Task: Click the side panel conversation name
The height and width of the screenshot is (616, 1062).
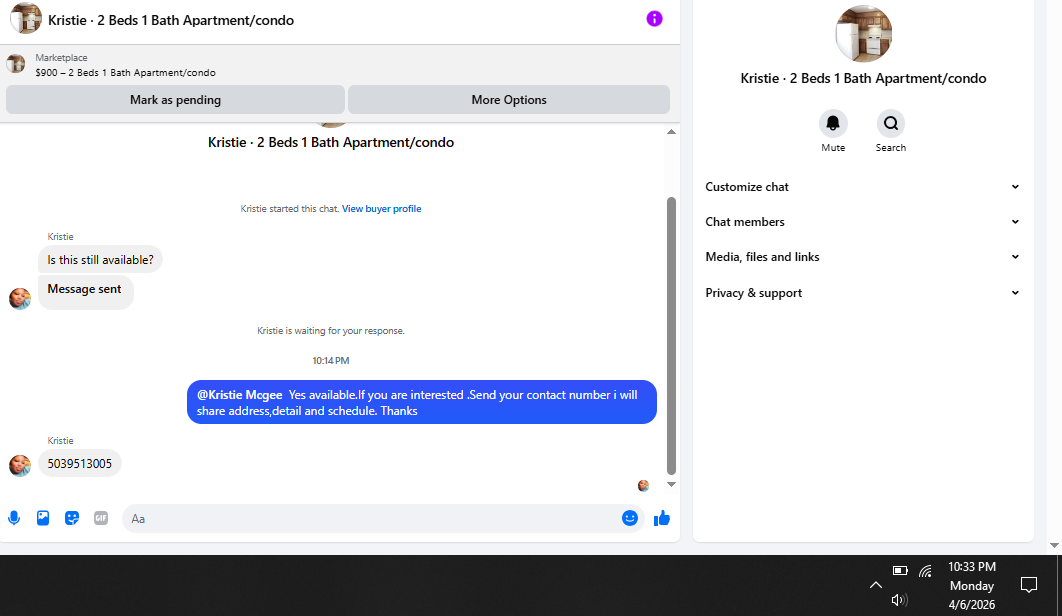Action: click(x=863, y=79)
